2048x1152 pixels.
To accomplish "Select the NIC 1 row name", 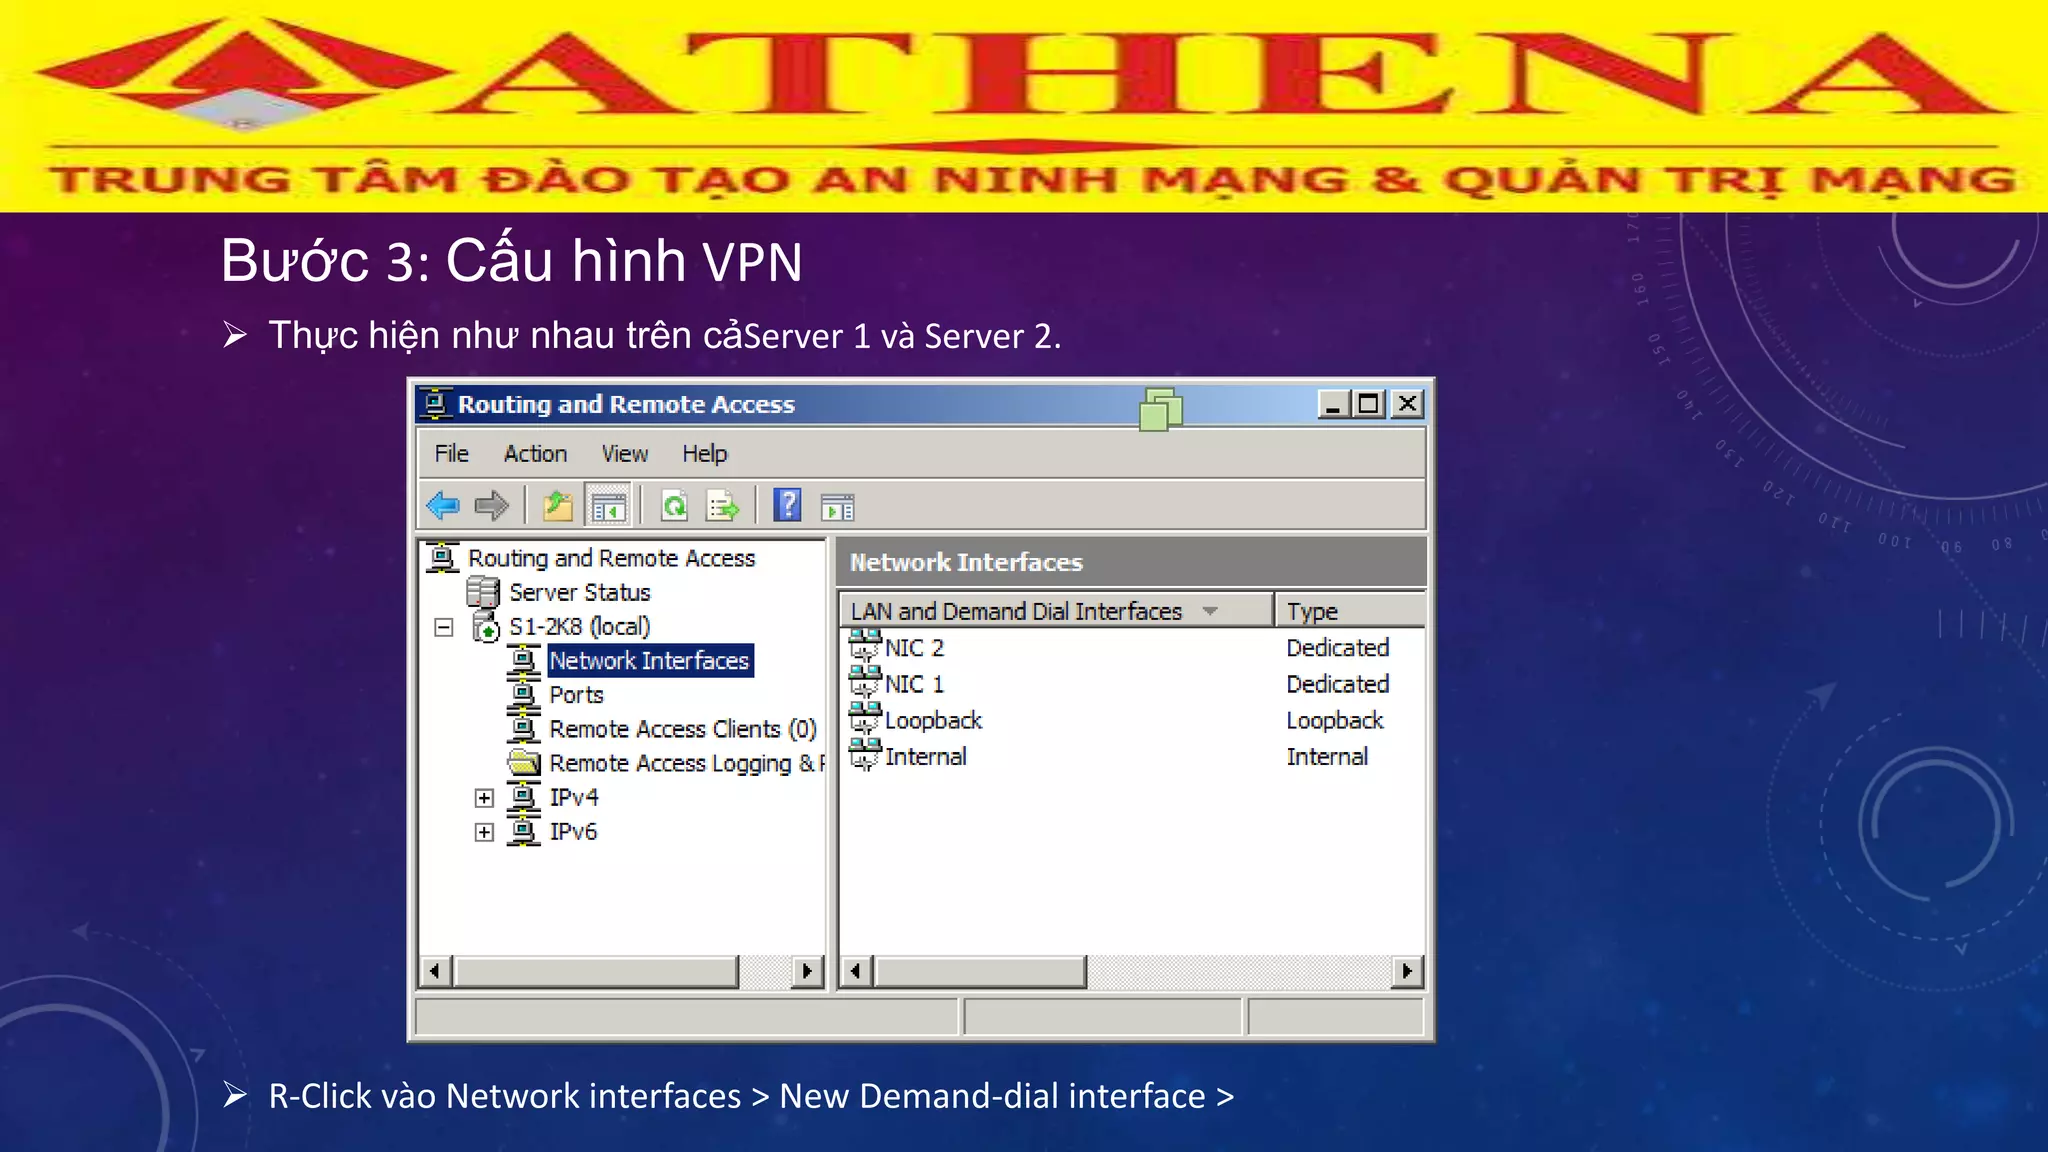I will (915, 684).
